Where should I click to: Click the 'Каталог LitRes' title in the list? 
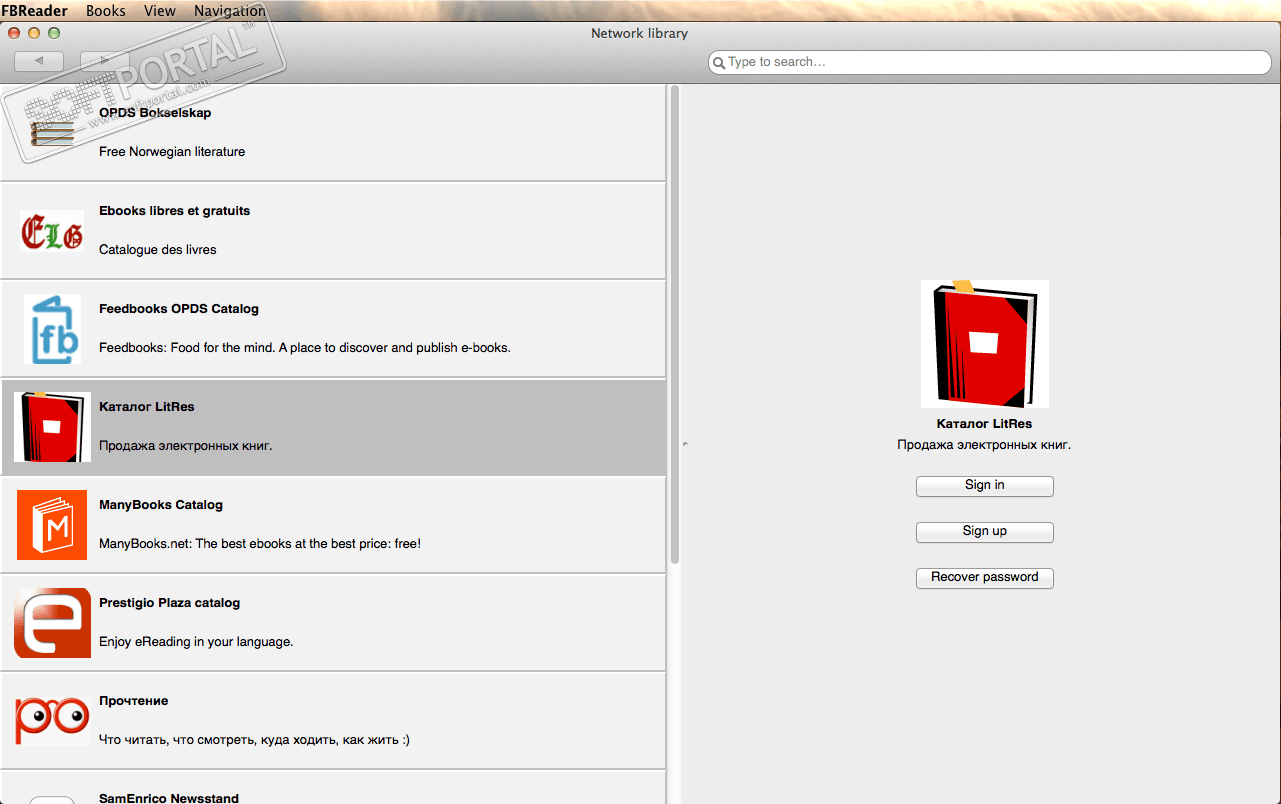point(147,407)
